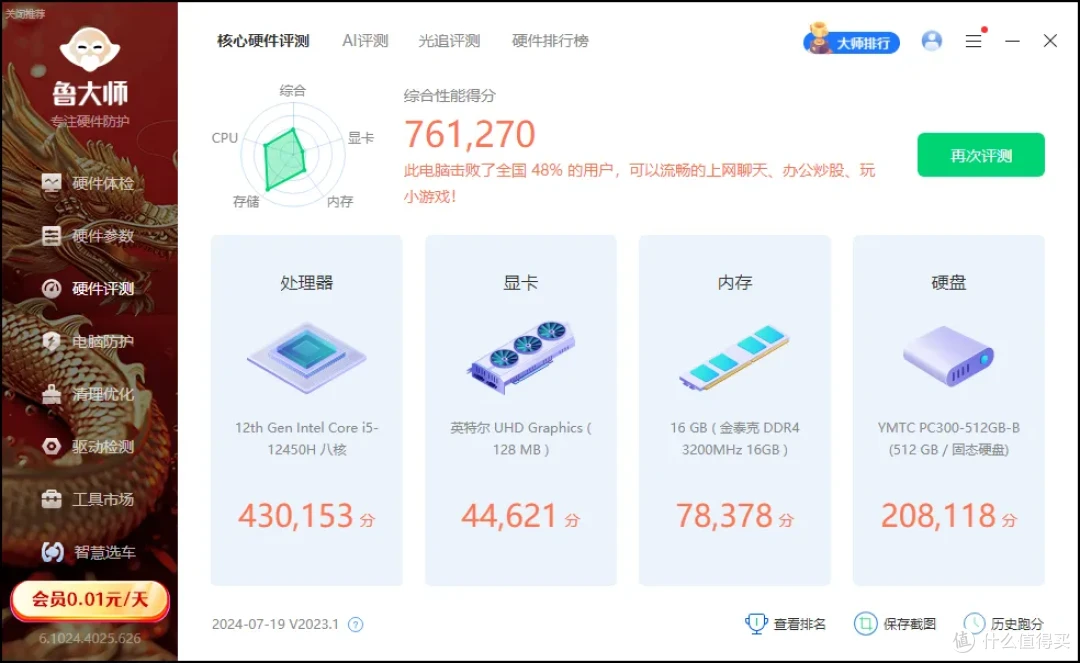Click the radar performance chart

pyautogui.click(x=293, y=155)
